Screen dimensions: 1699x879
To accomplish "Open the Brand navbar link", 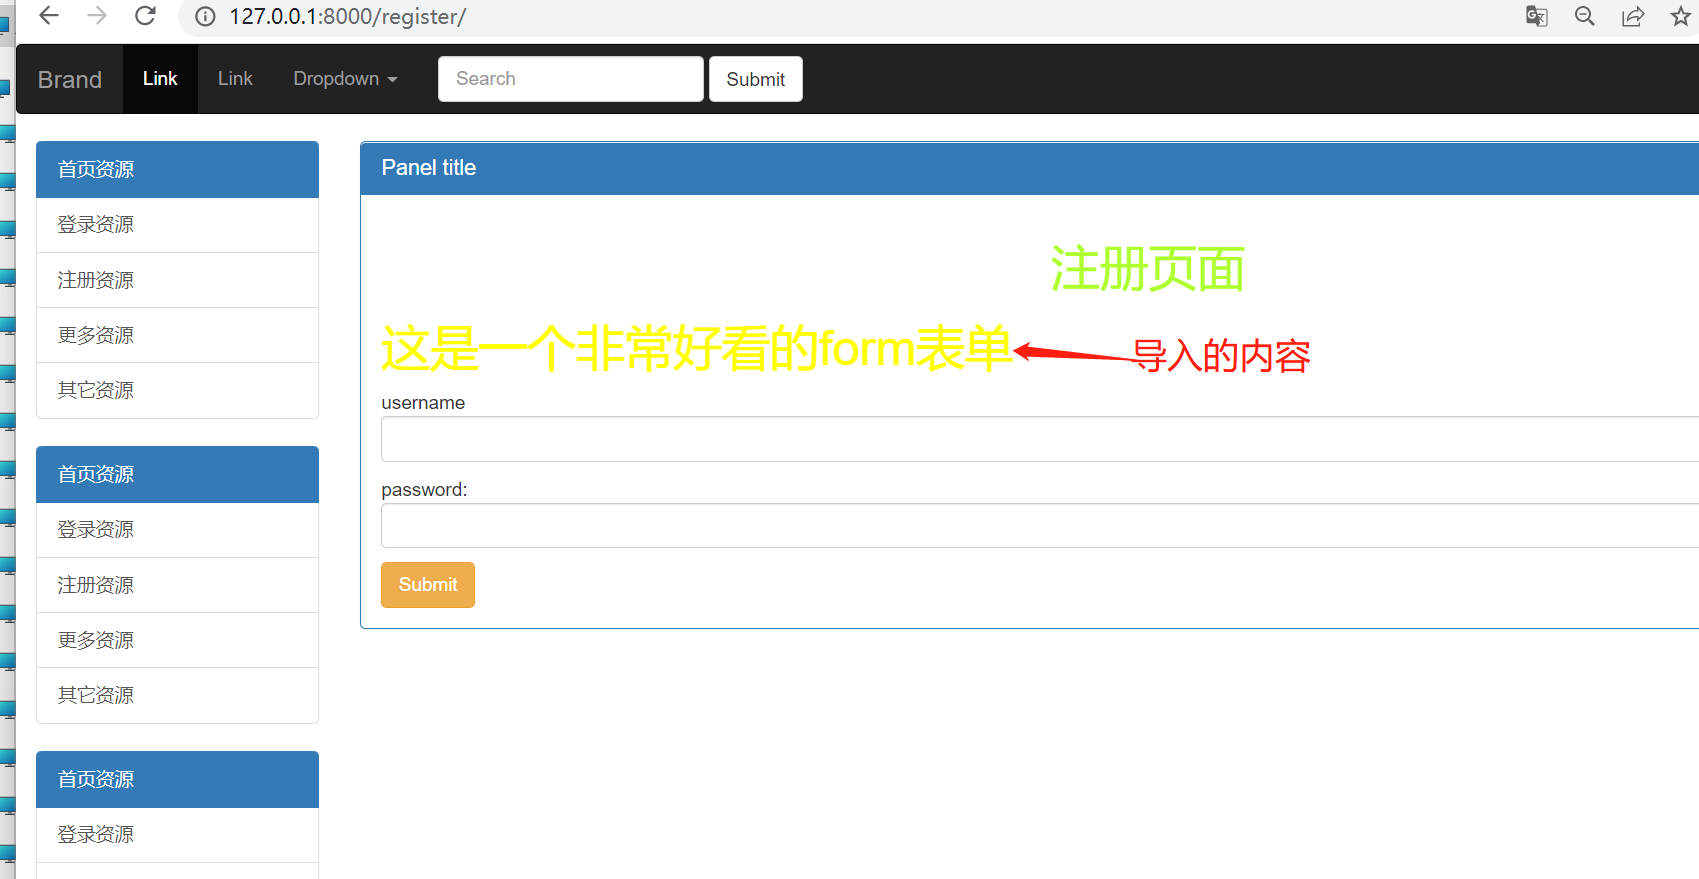I will point(70,79).
